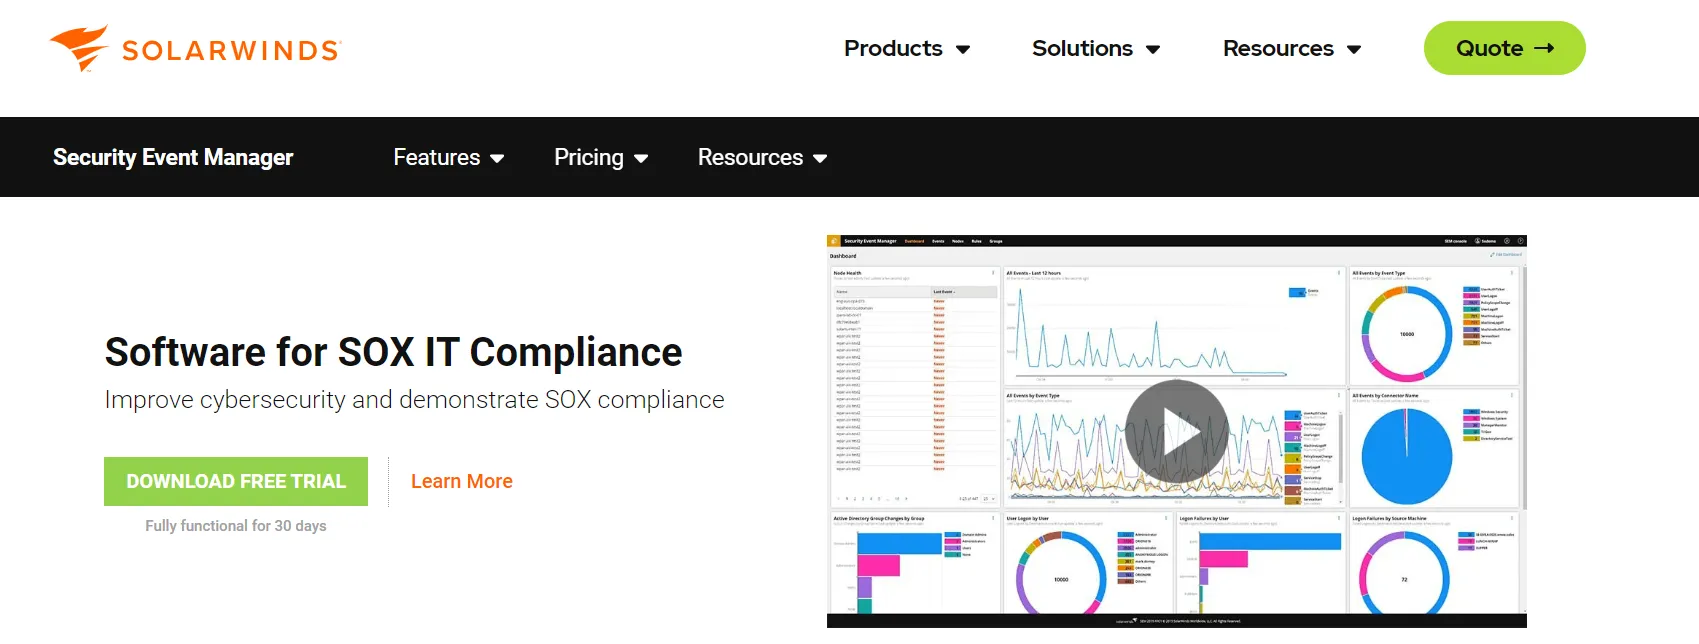Click the green Quote button

(1505, 48)
